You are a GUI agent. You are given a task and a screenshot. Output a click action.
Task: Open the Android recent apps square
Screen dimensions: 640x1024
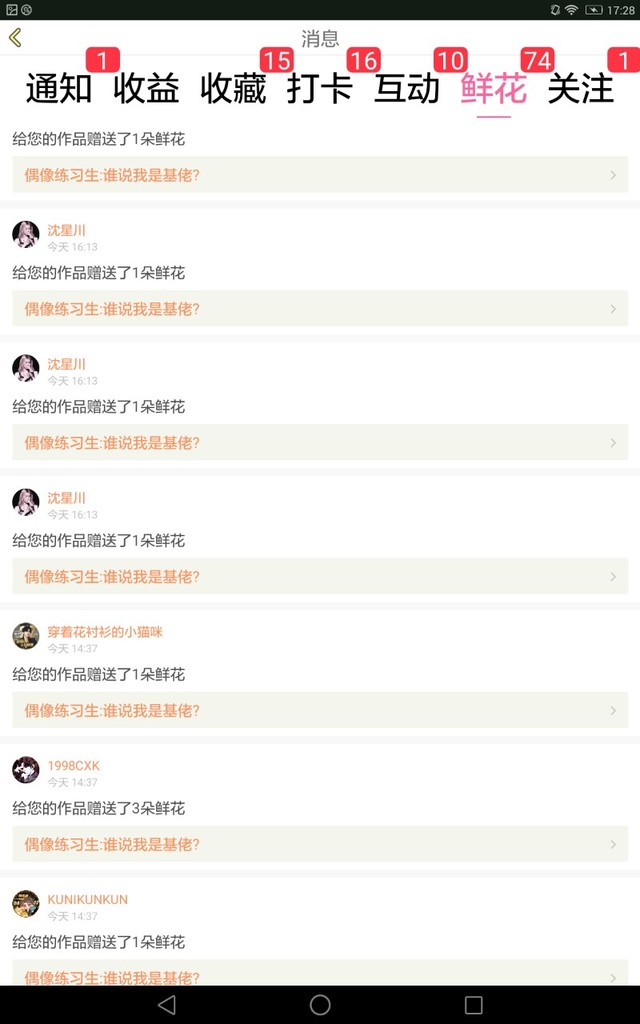tap(474, 1005)
